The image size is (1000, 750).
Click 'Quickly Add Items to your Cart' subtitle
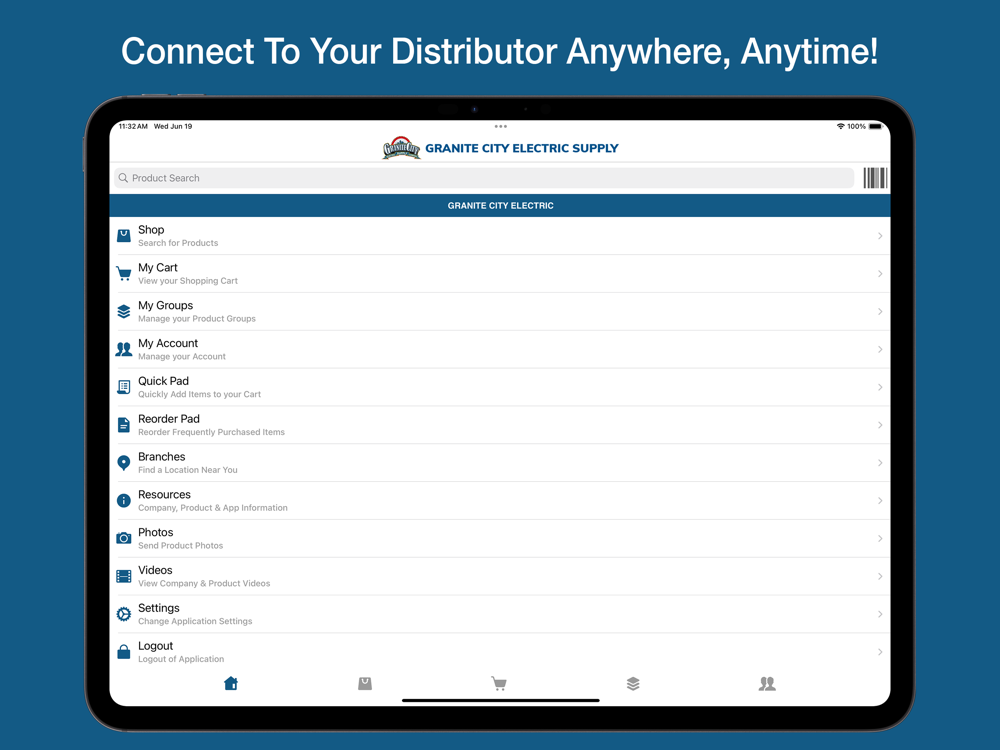click(199, 394)
